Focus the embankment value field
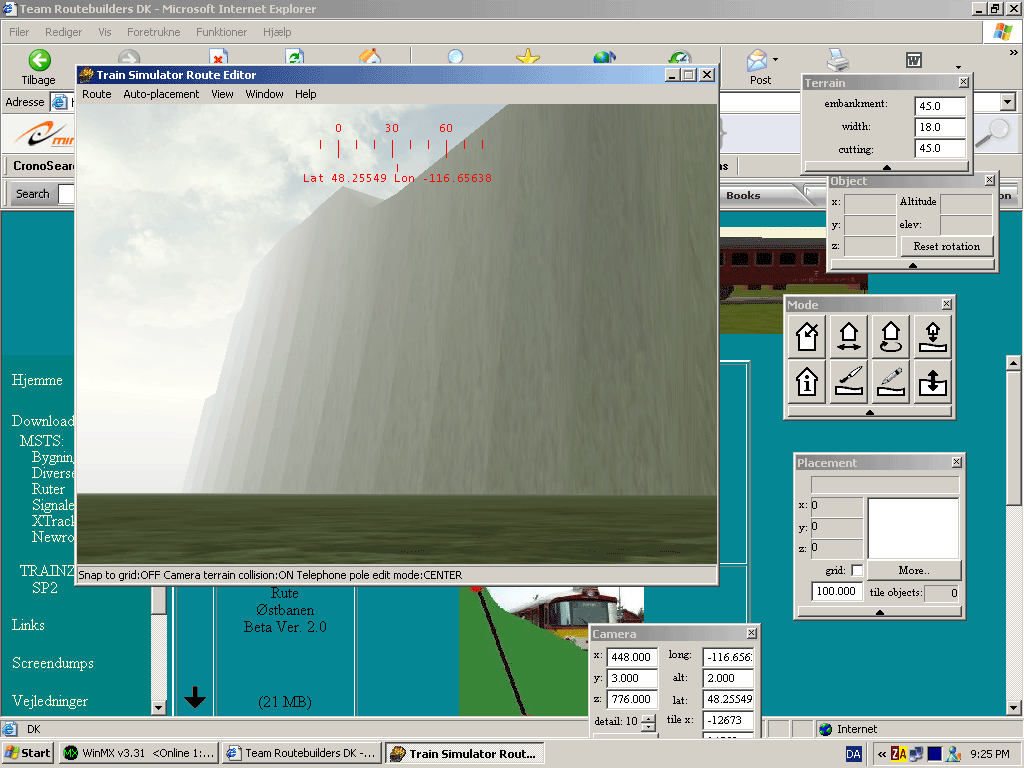1024x768 pixels. click(x=939, y=106)
